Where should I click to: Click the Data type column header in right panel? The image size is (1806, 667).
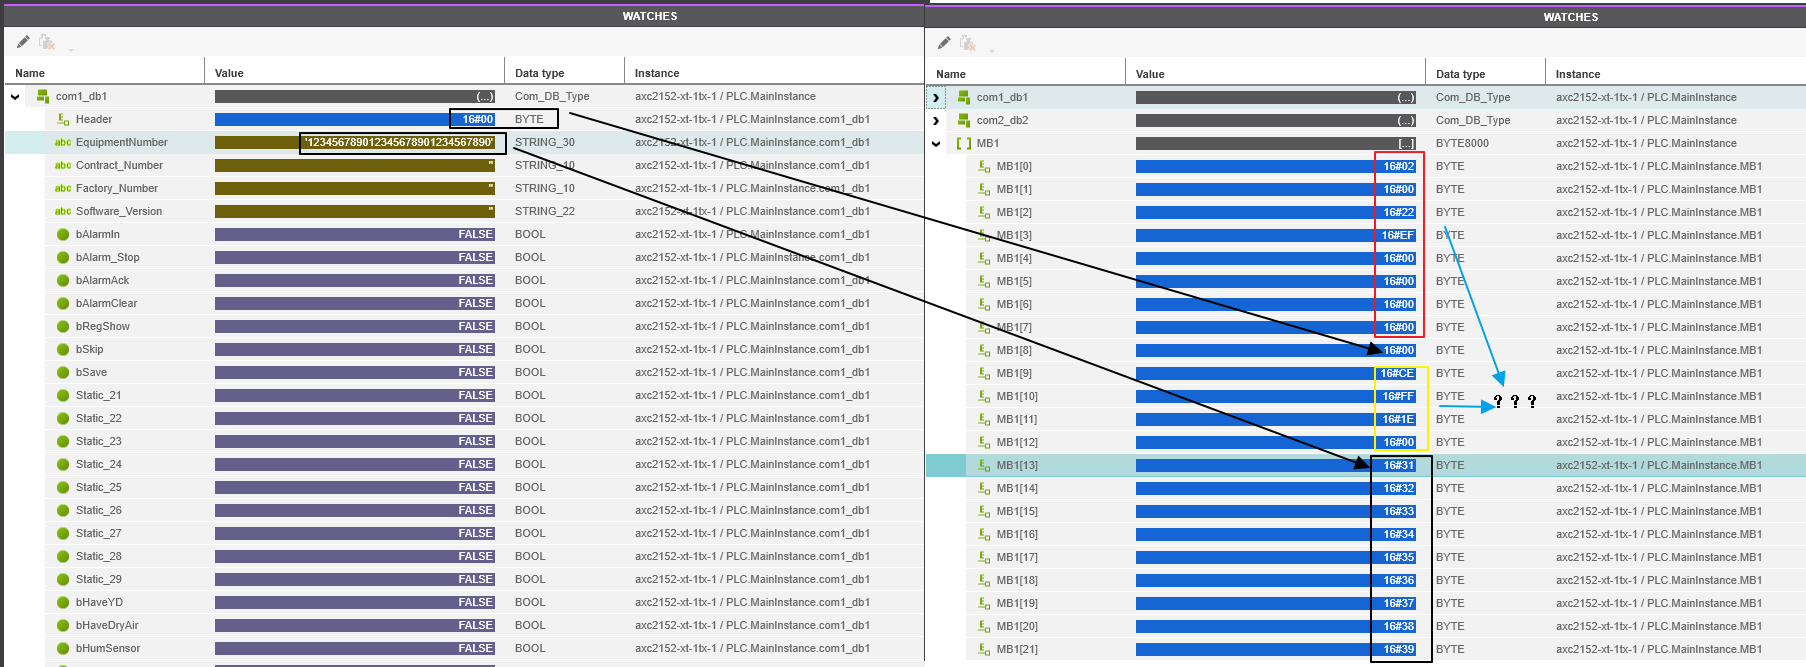[x=1460, y=74]
